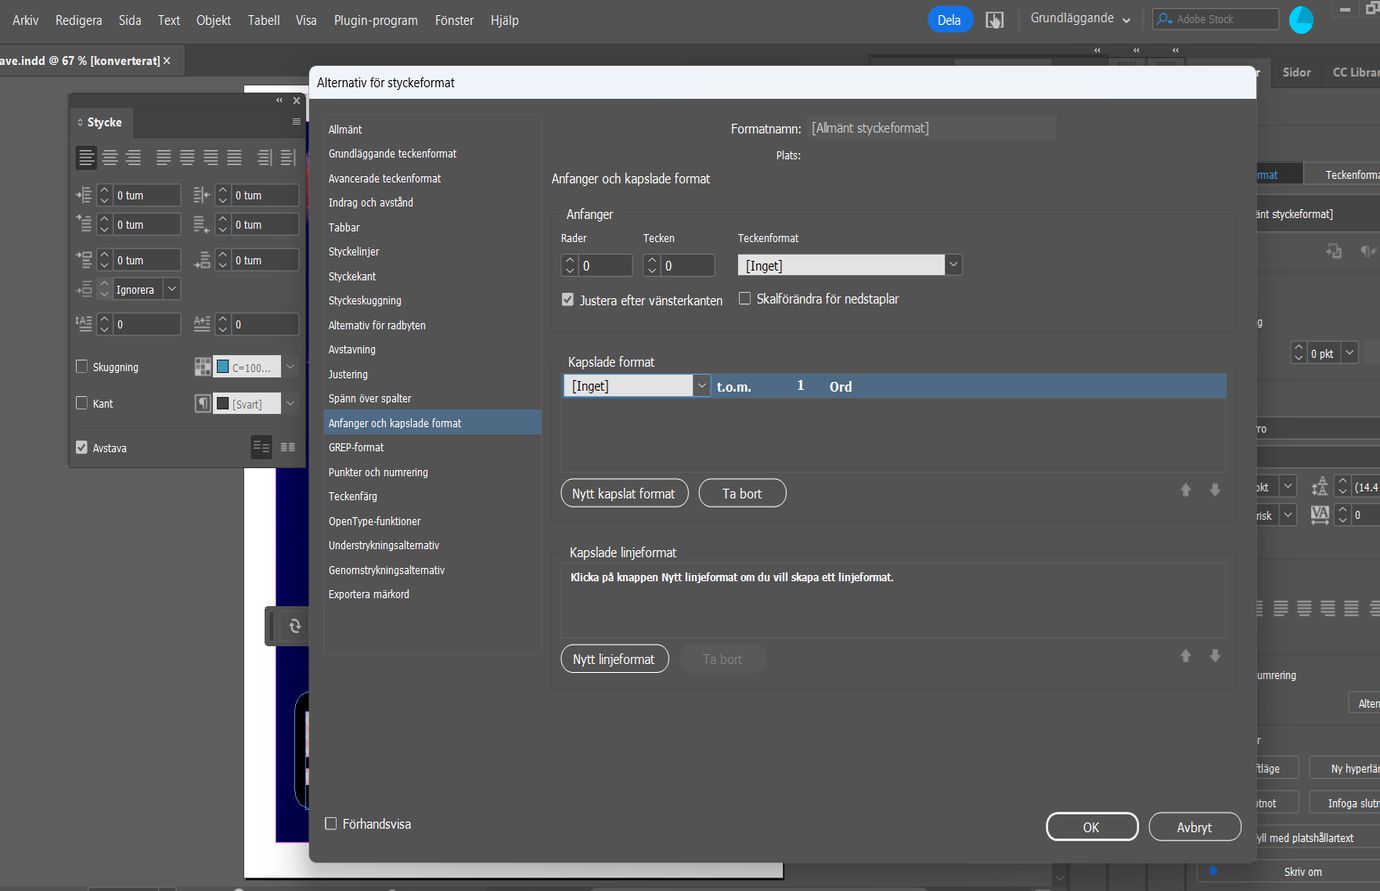The height and width of the screenshot is (891, 1380).
Task: Switch to the Sidor panel tab
Action: coord(1297,72)
